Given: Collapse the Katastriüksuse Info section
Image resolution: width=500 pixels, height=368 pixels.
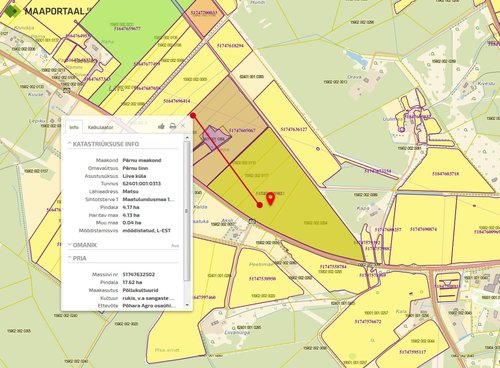Looking at the screenshot, I should click(x=103, y=144).
